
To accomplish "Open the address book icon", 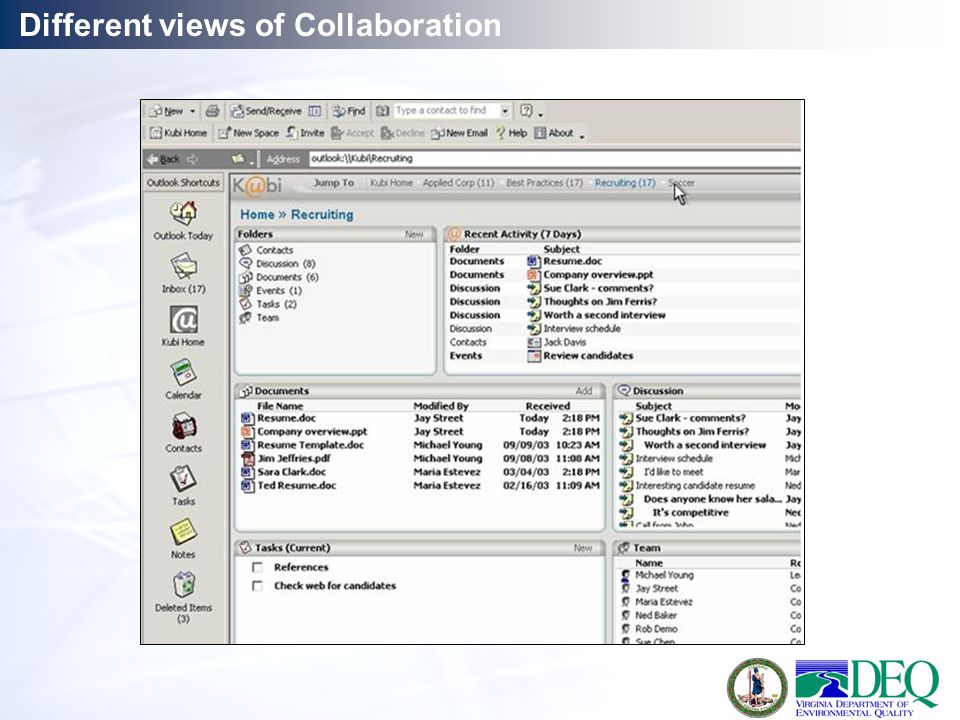I will (x=383, y=111).
